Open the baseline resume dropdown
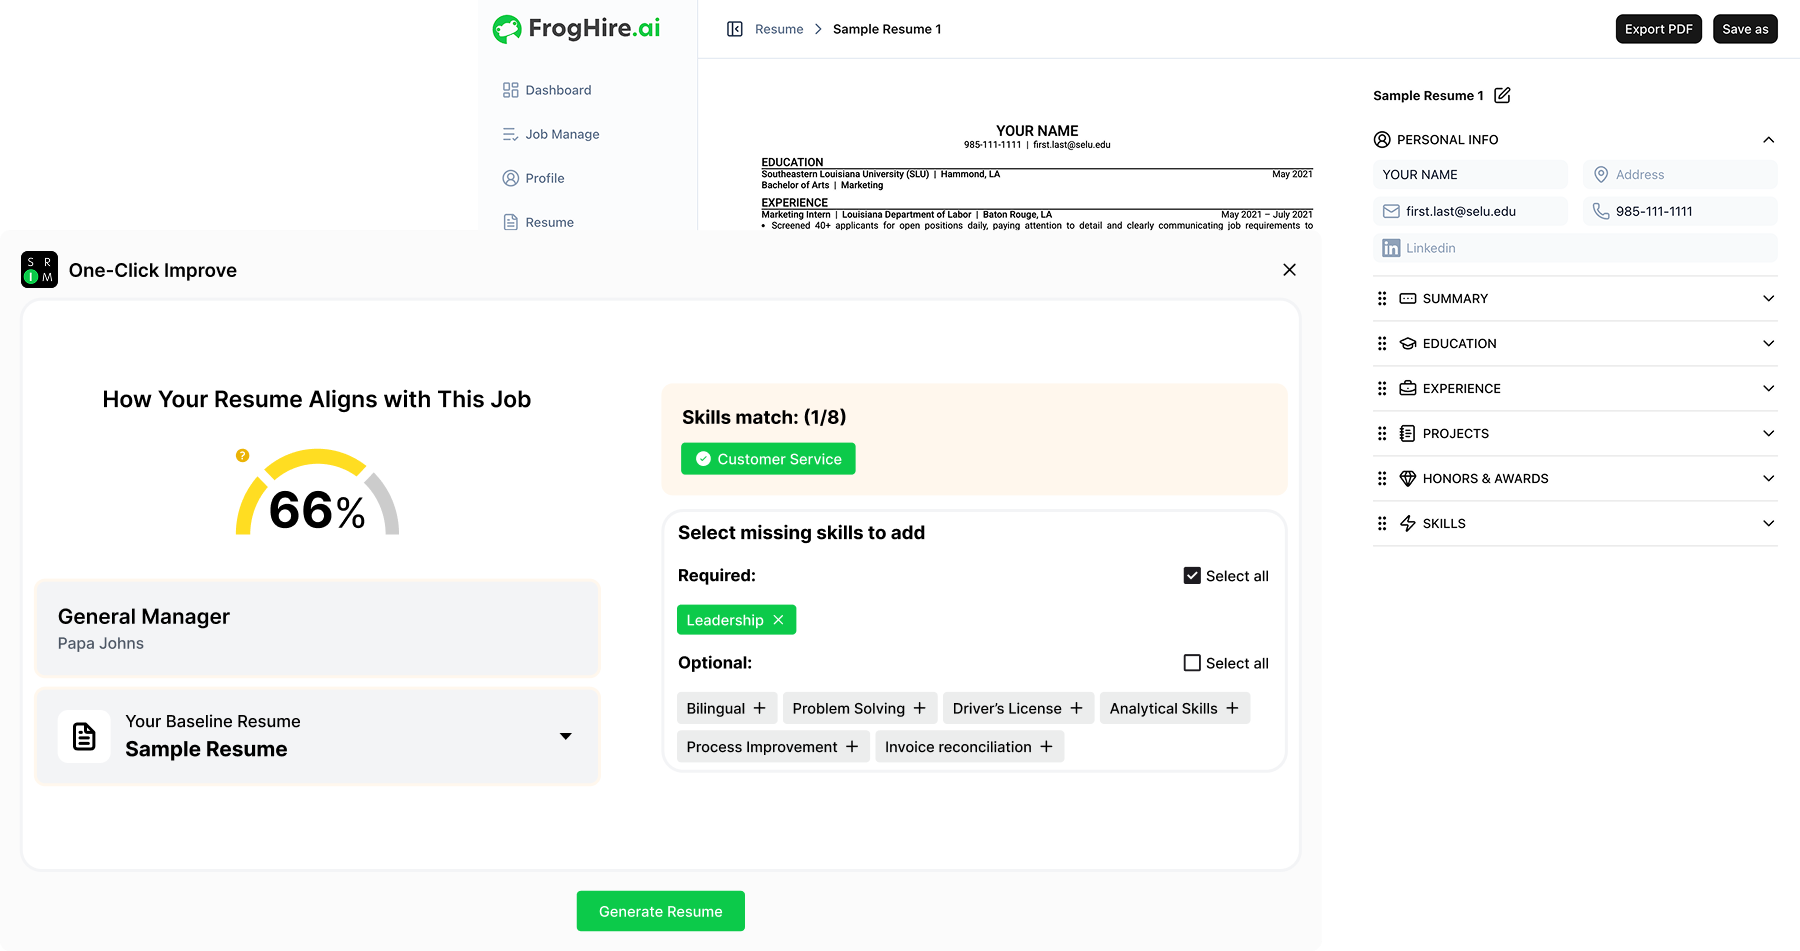This screenshot has width=1800, height=951. coord(566,736)
